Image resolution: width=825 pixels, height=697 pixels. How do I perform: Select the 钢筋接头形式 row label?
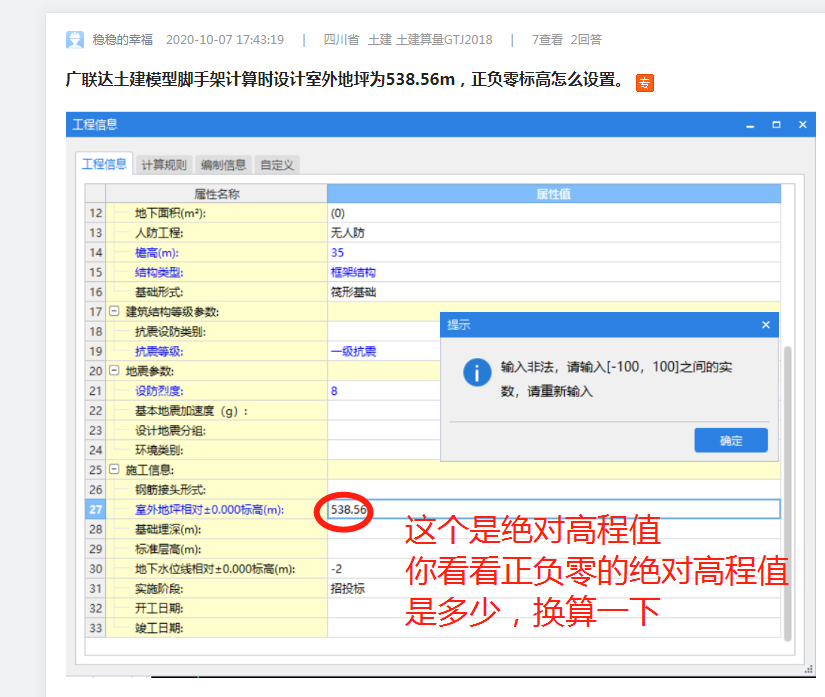click(x=170, y=490)
